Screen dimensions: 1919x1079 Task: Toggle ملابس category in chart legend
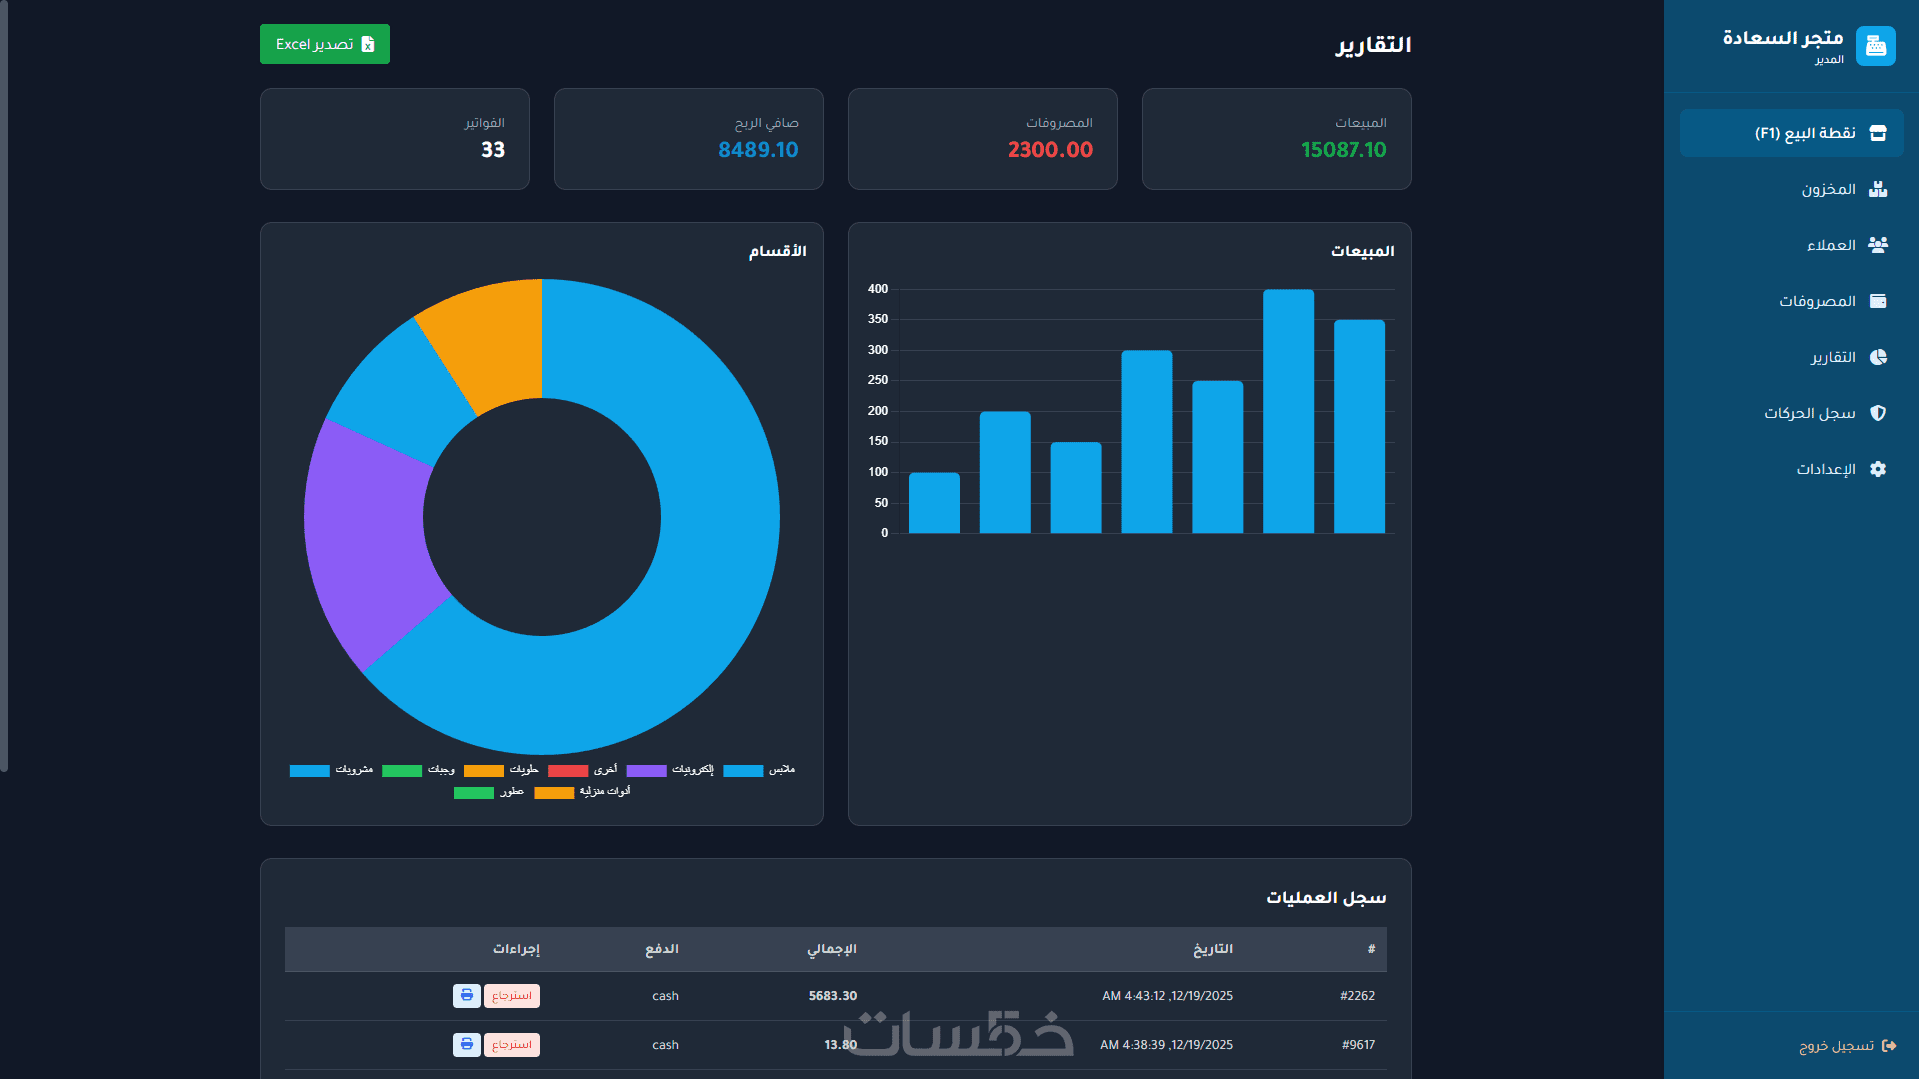pyautogui.click(x=759, y=770)
